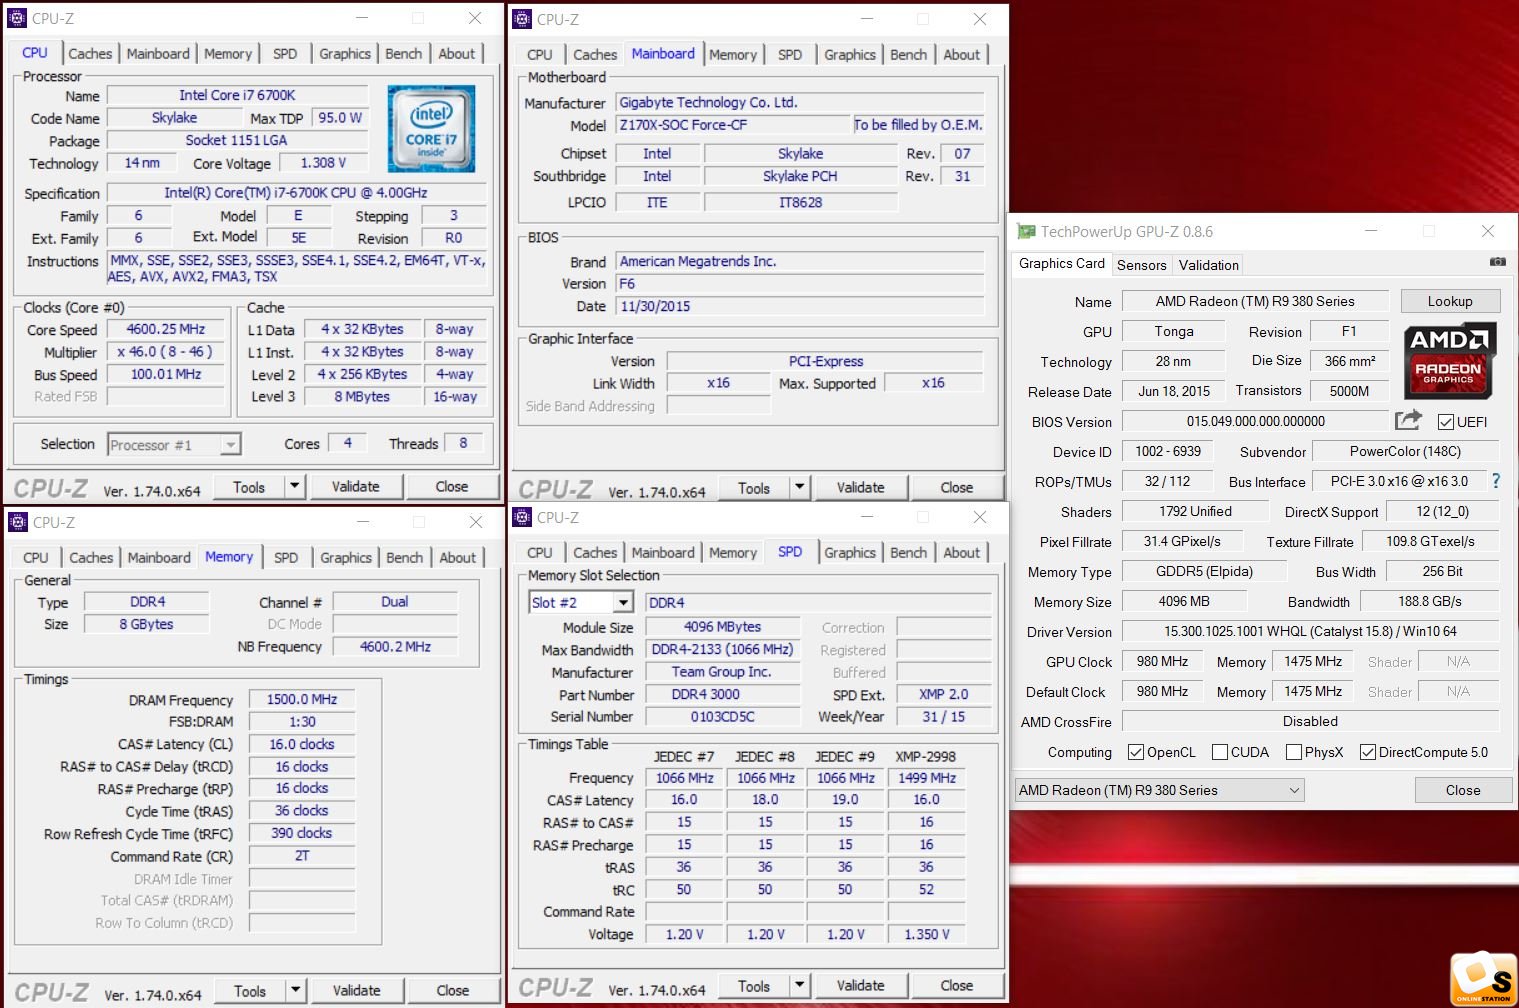Open Graphics tab in Mainboard window
1519x1008 pixels.
(850, 55)
